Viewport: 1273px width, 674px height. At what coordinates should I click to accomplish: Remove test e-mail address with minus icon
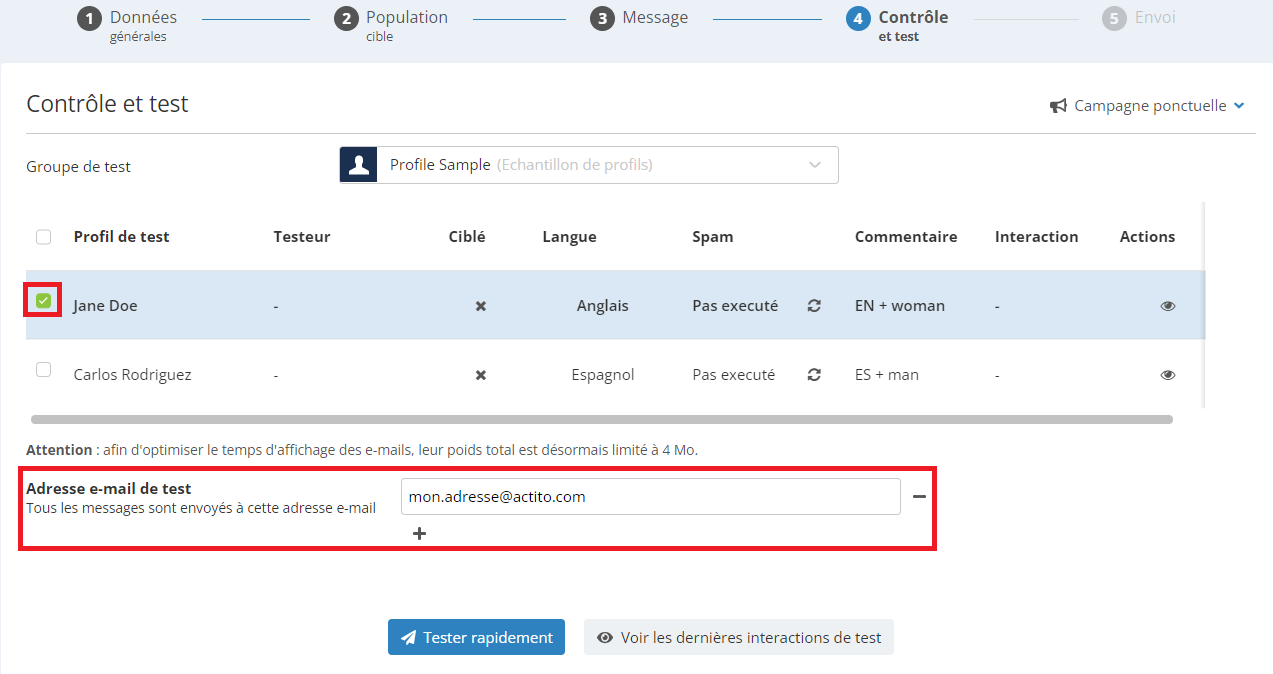(x=919, y=496)
